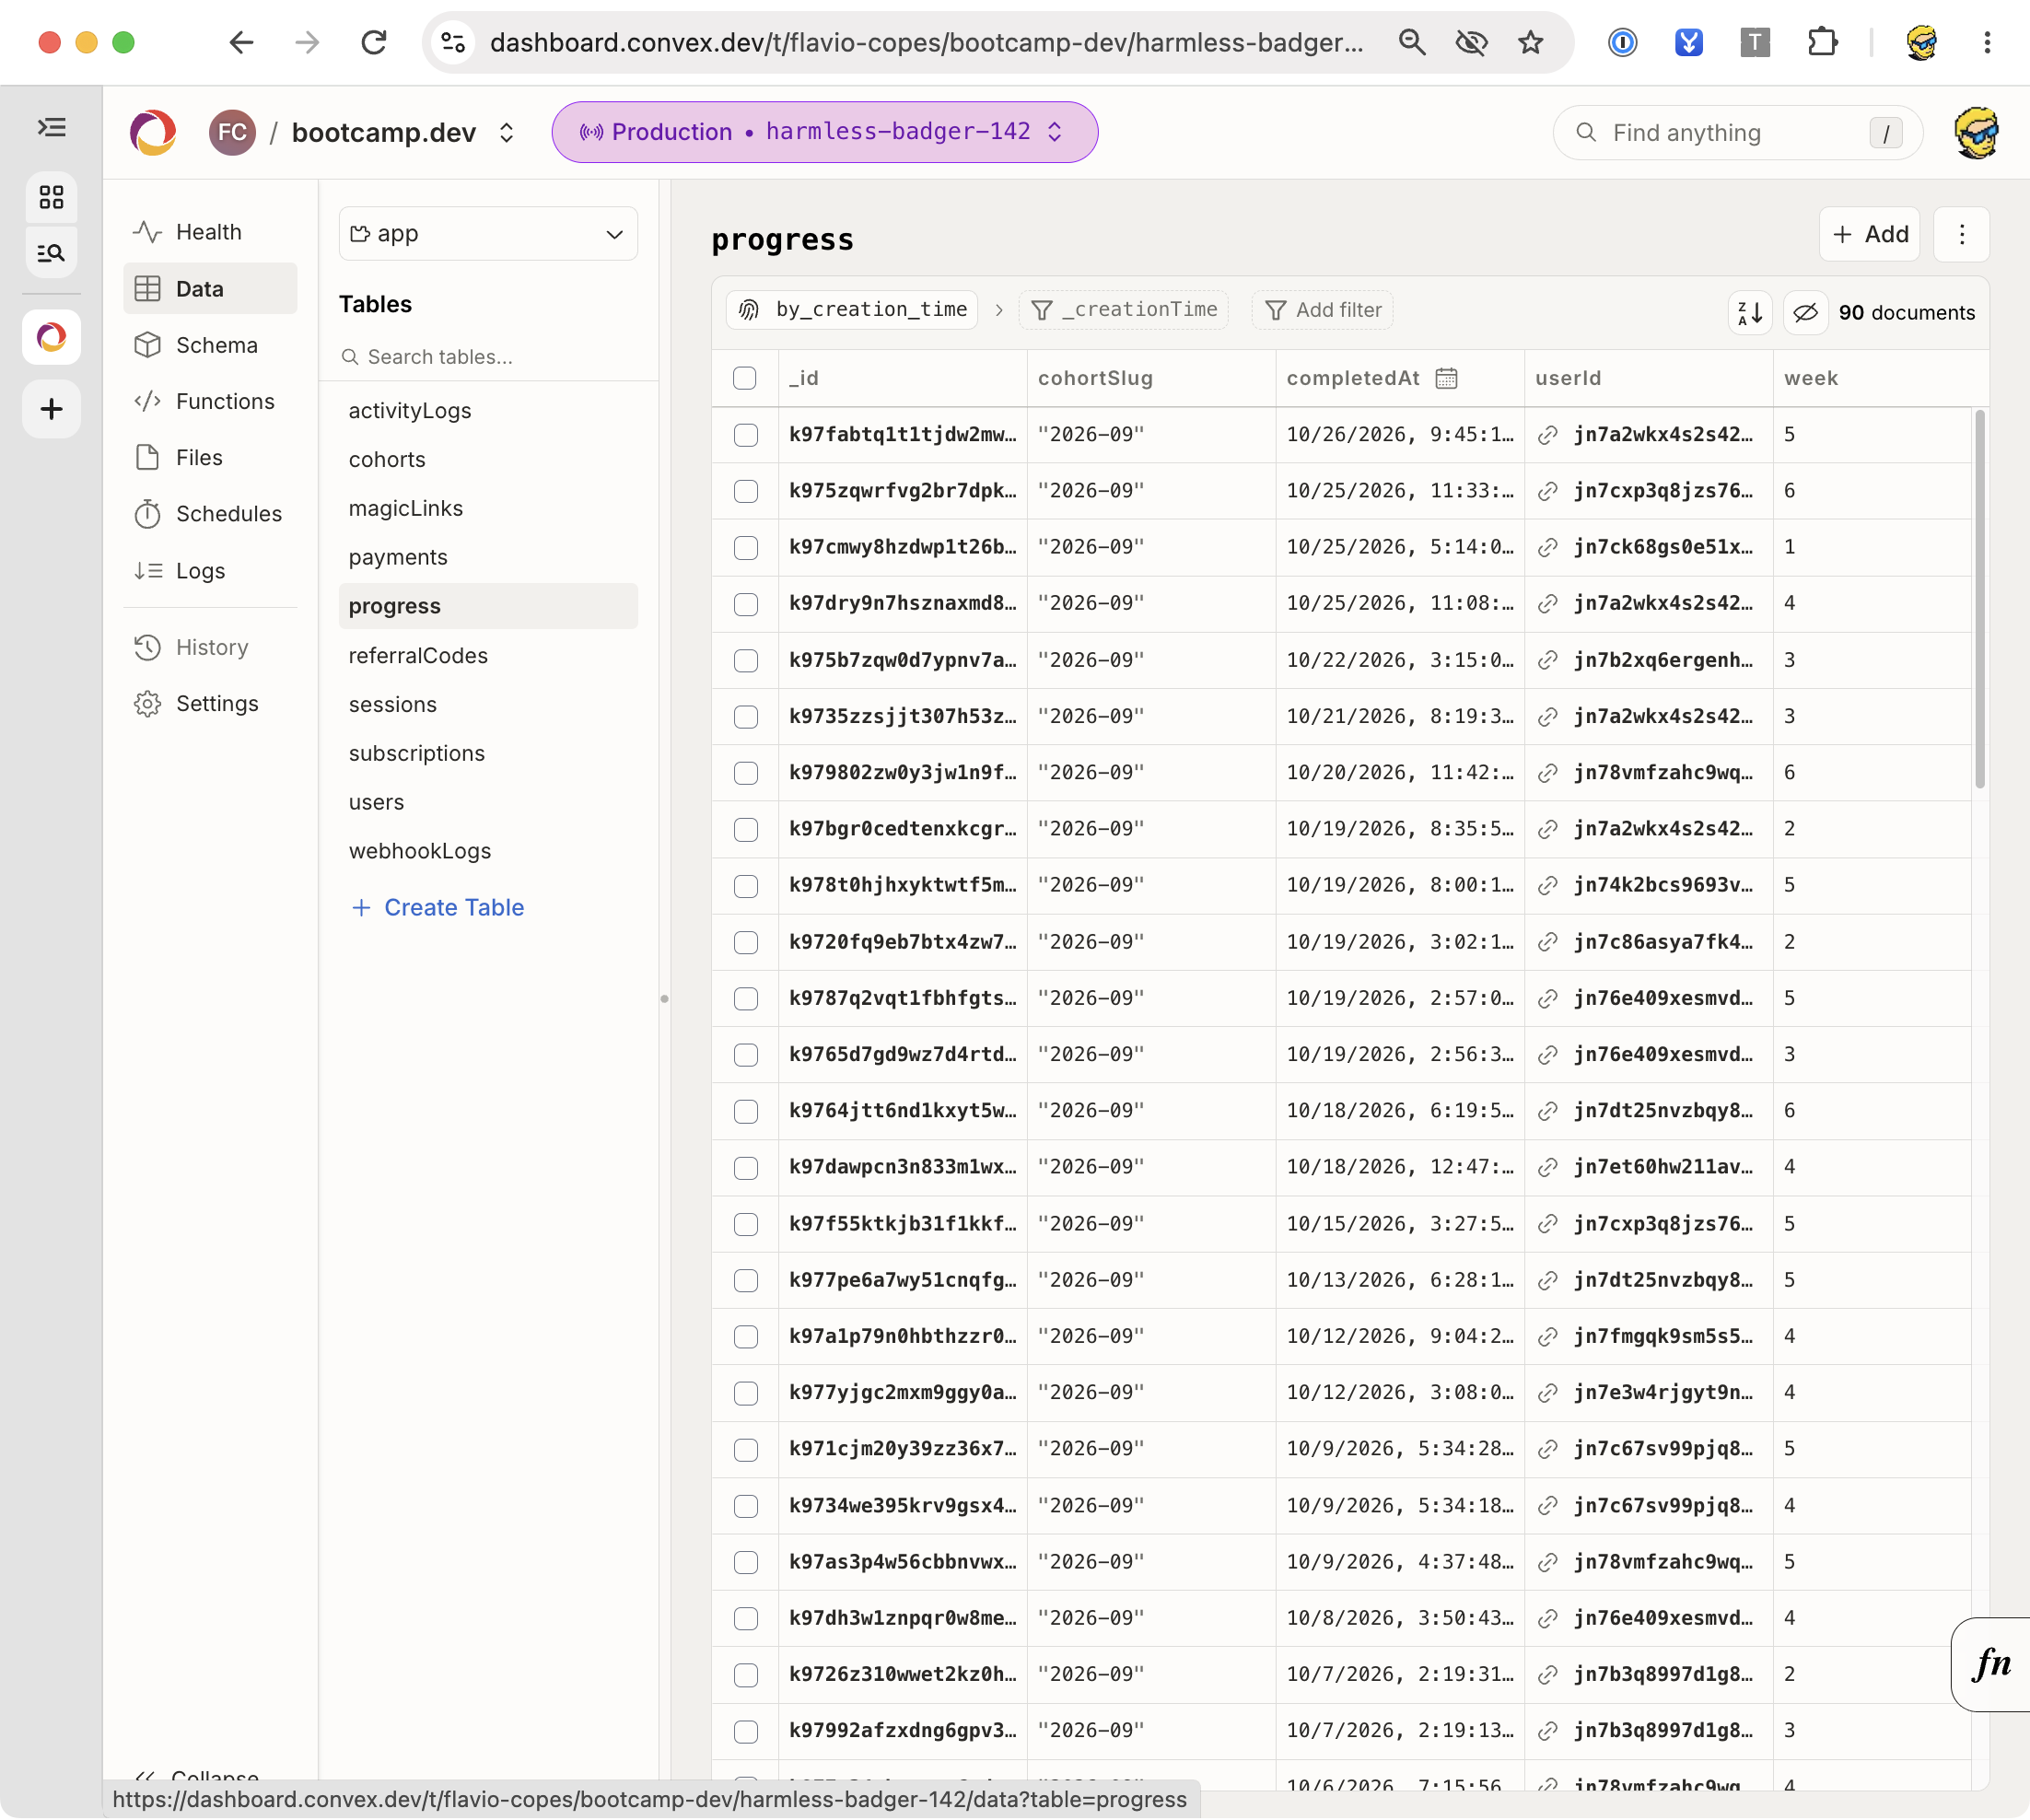Open the grid apps icon in left rail

[51, 197]
